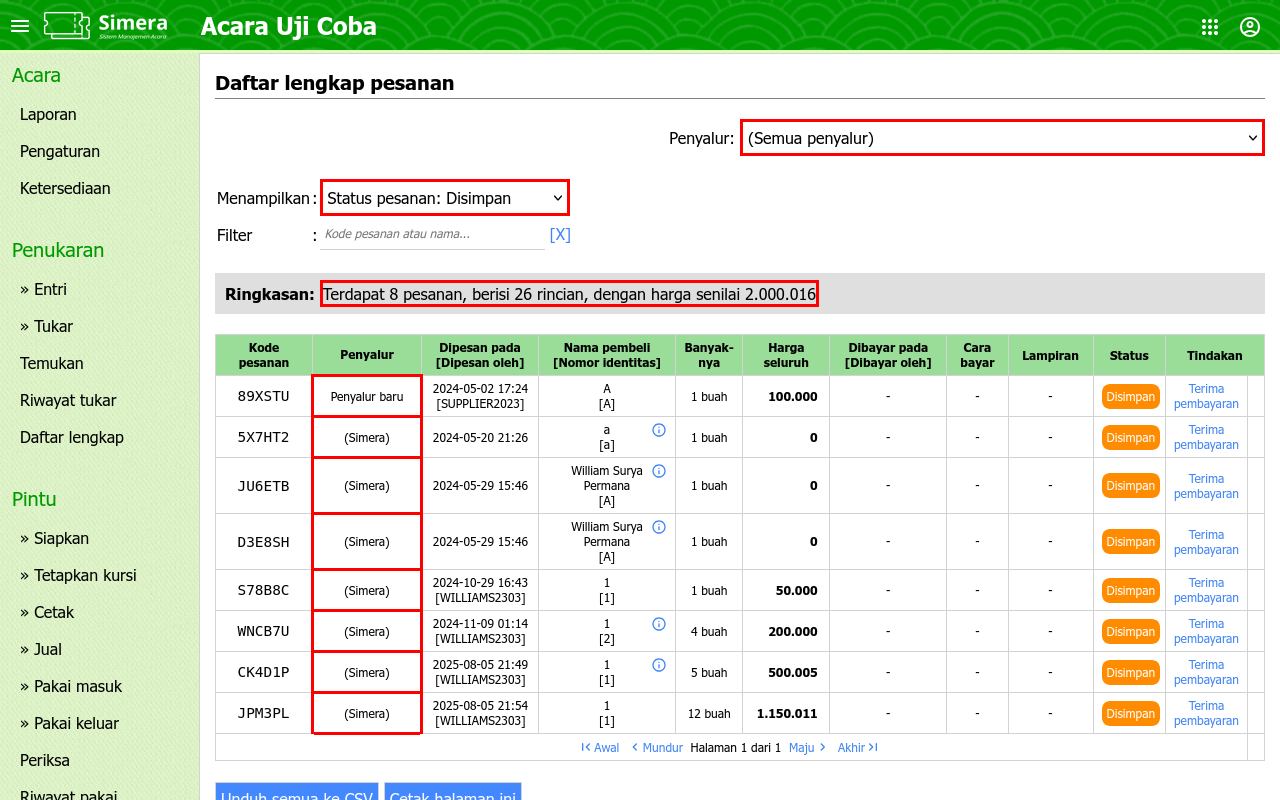Open Daftar lengkap sidebar item
This screenshot has width=1280, height=800.
[72, 437]
